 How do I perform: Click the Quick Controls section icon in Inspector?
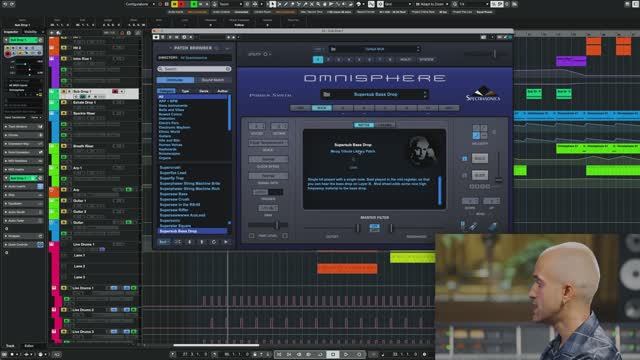click(40, 244)
